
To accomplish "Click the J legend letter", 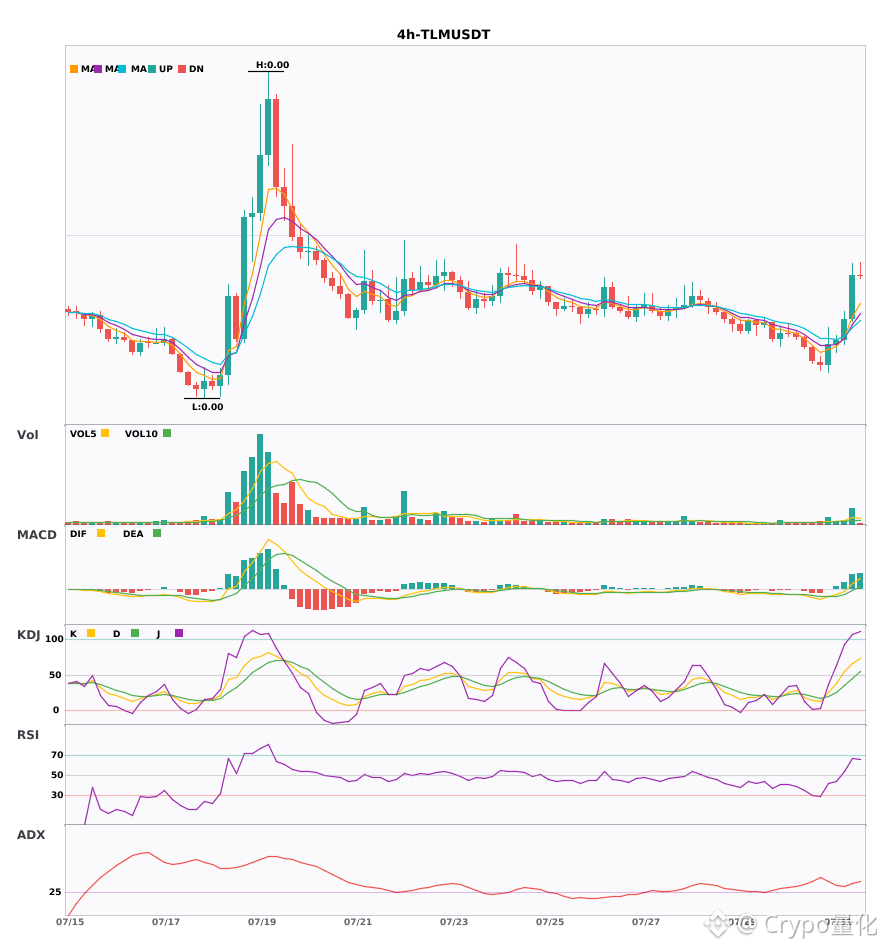I will 159,634.
